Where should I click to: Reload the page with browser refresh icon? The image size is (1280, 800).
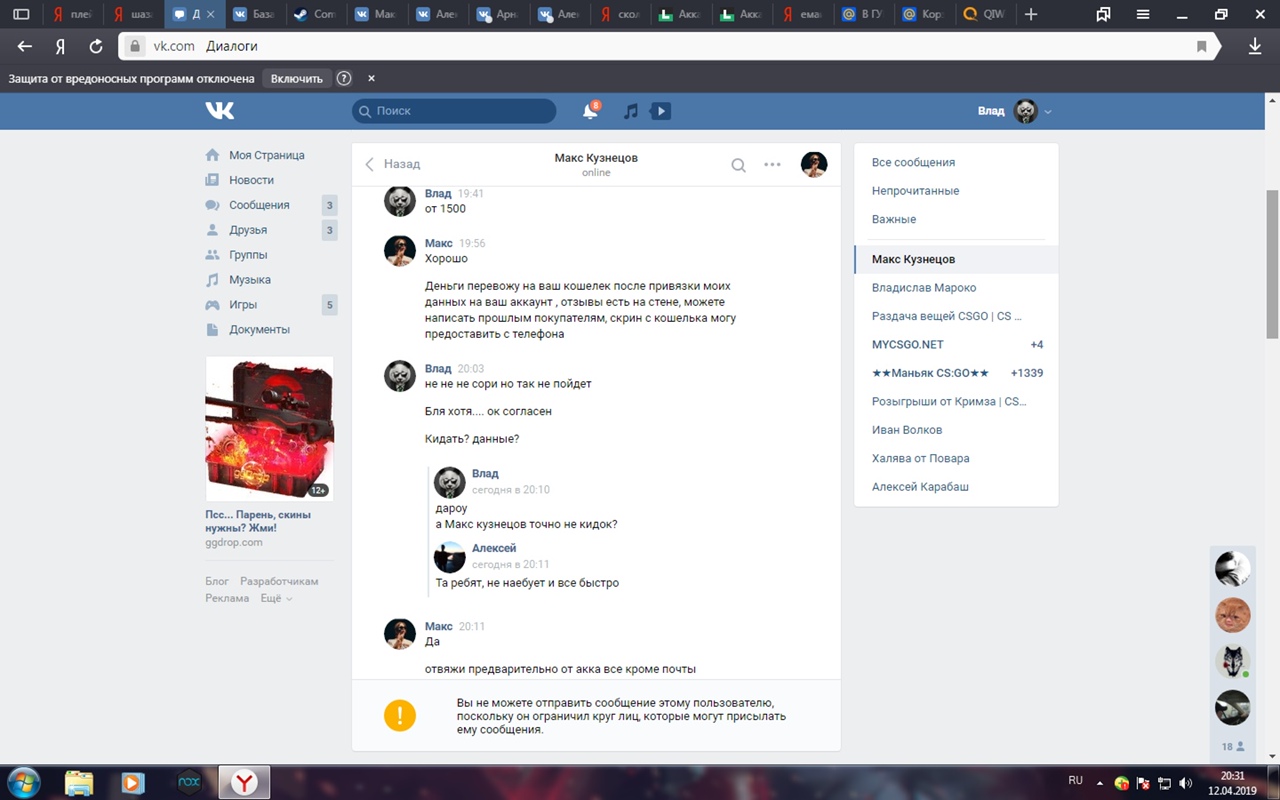[x=96, y=46]
